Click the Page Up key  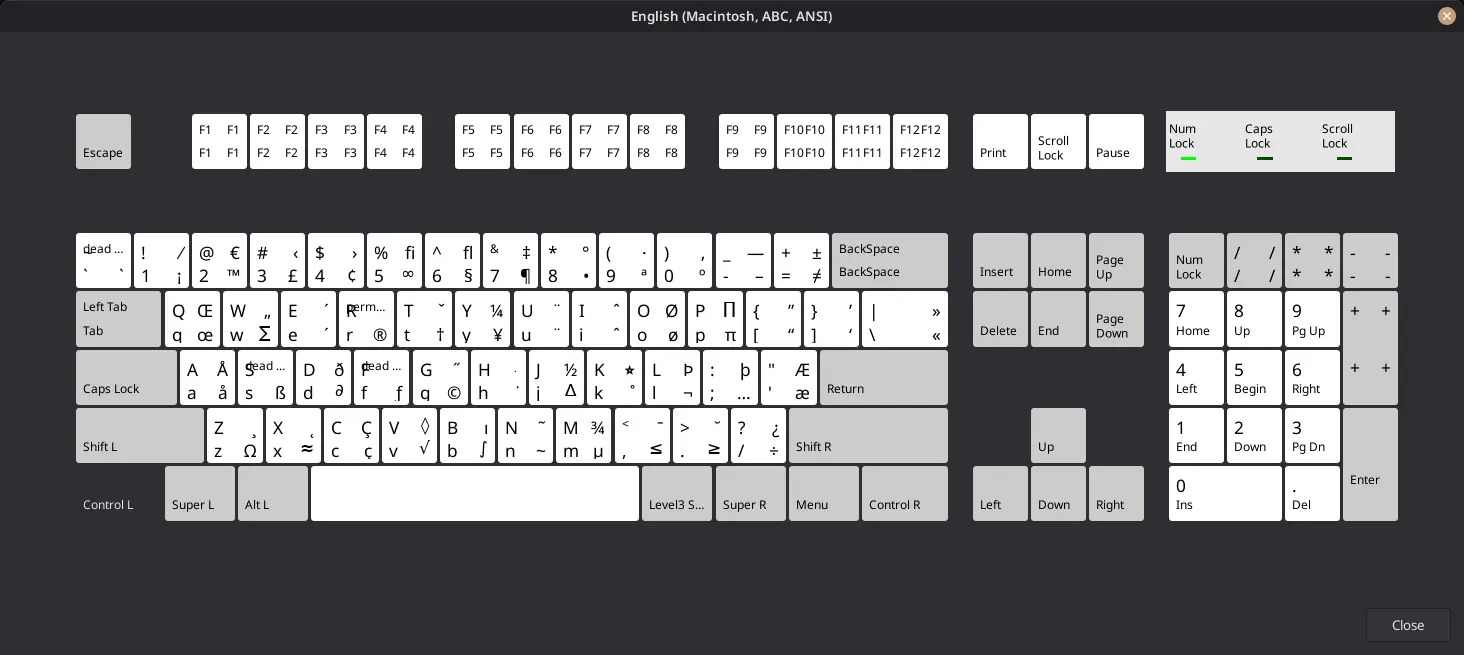1116,260
